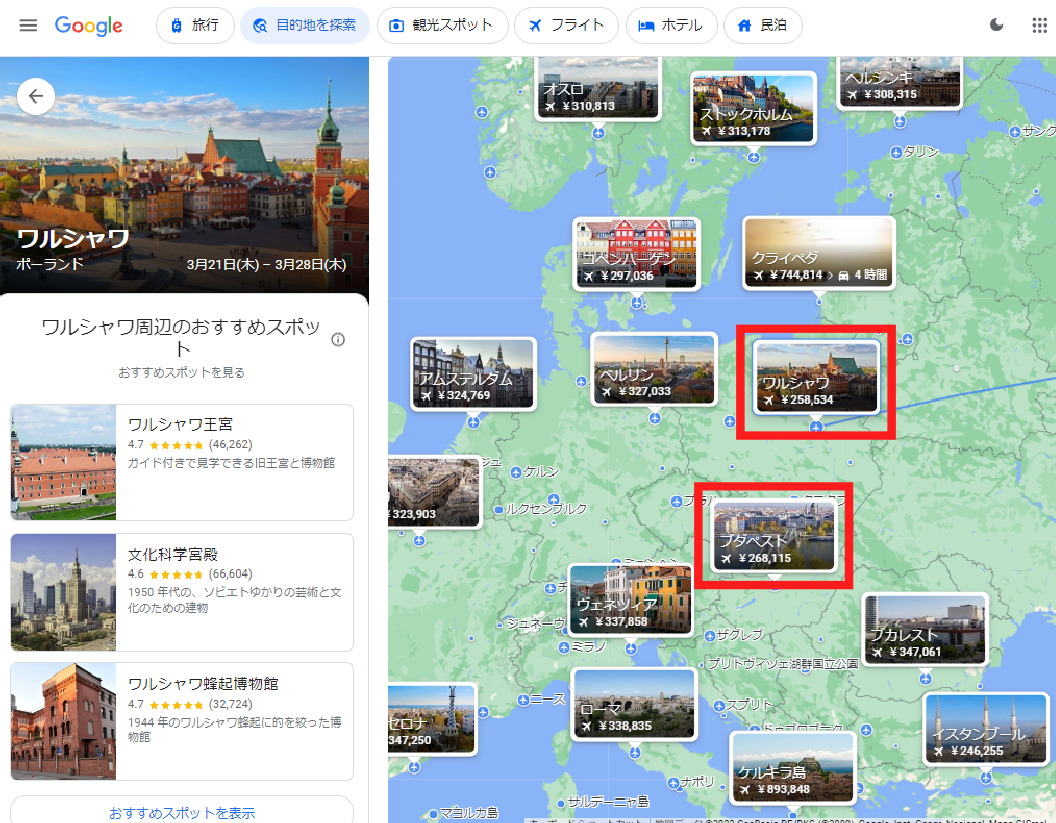Viewport: 1056px width, 823px height.
Task: Select the クライペダ destination card
Action: click(819, 253)
